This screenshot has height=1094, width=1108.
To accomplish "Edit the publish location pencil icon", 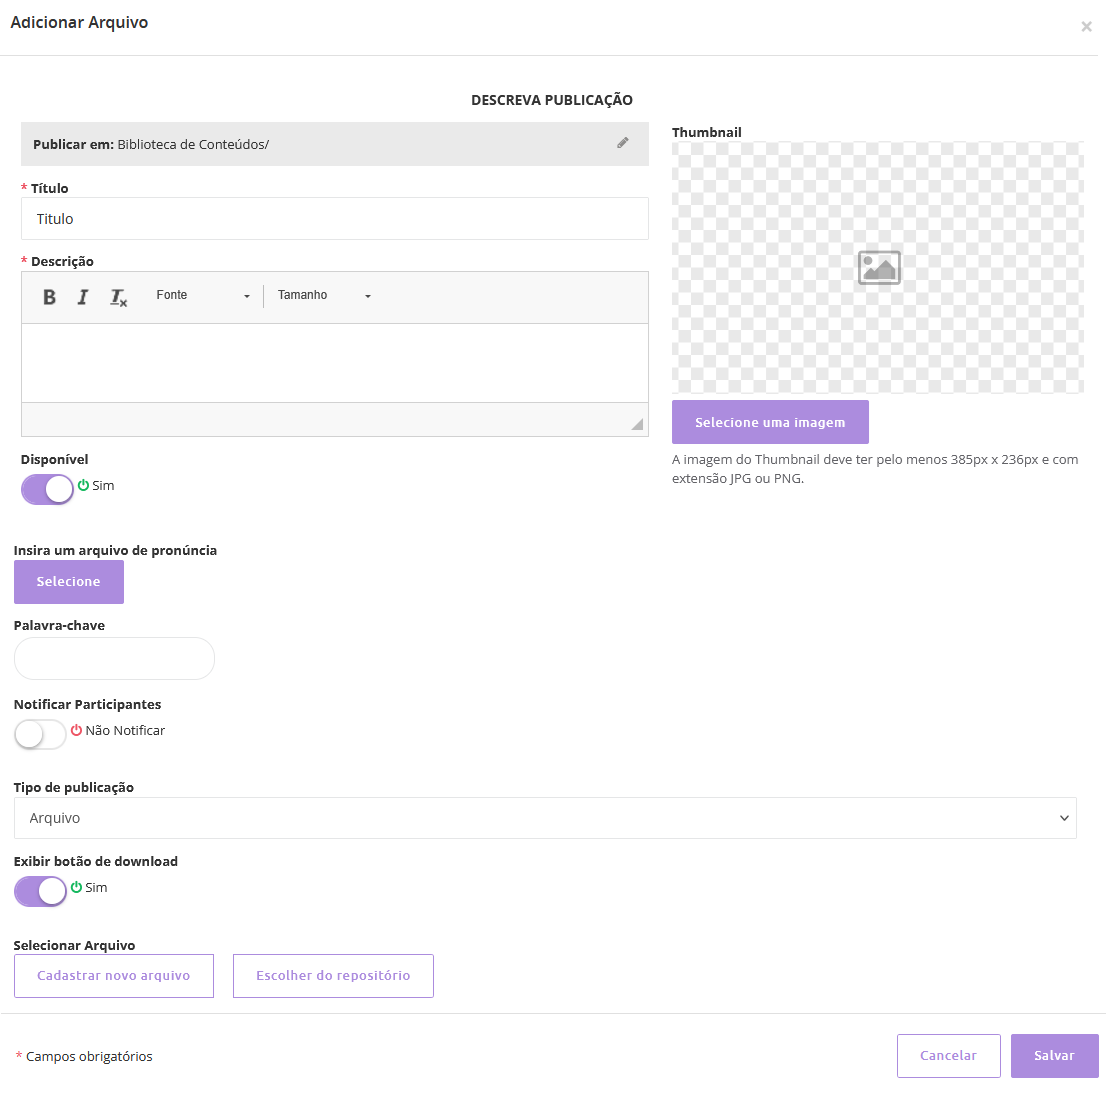I will click(x=623, y=143).
